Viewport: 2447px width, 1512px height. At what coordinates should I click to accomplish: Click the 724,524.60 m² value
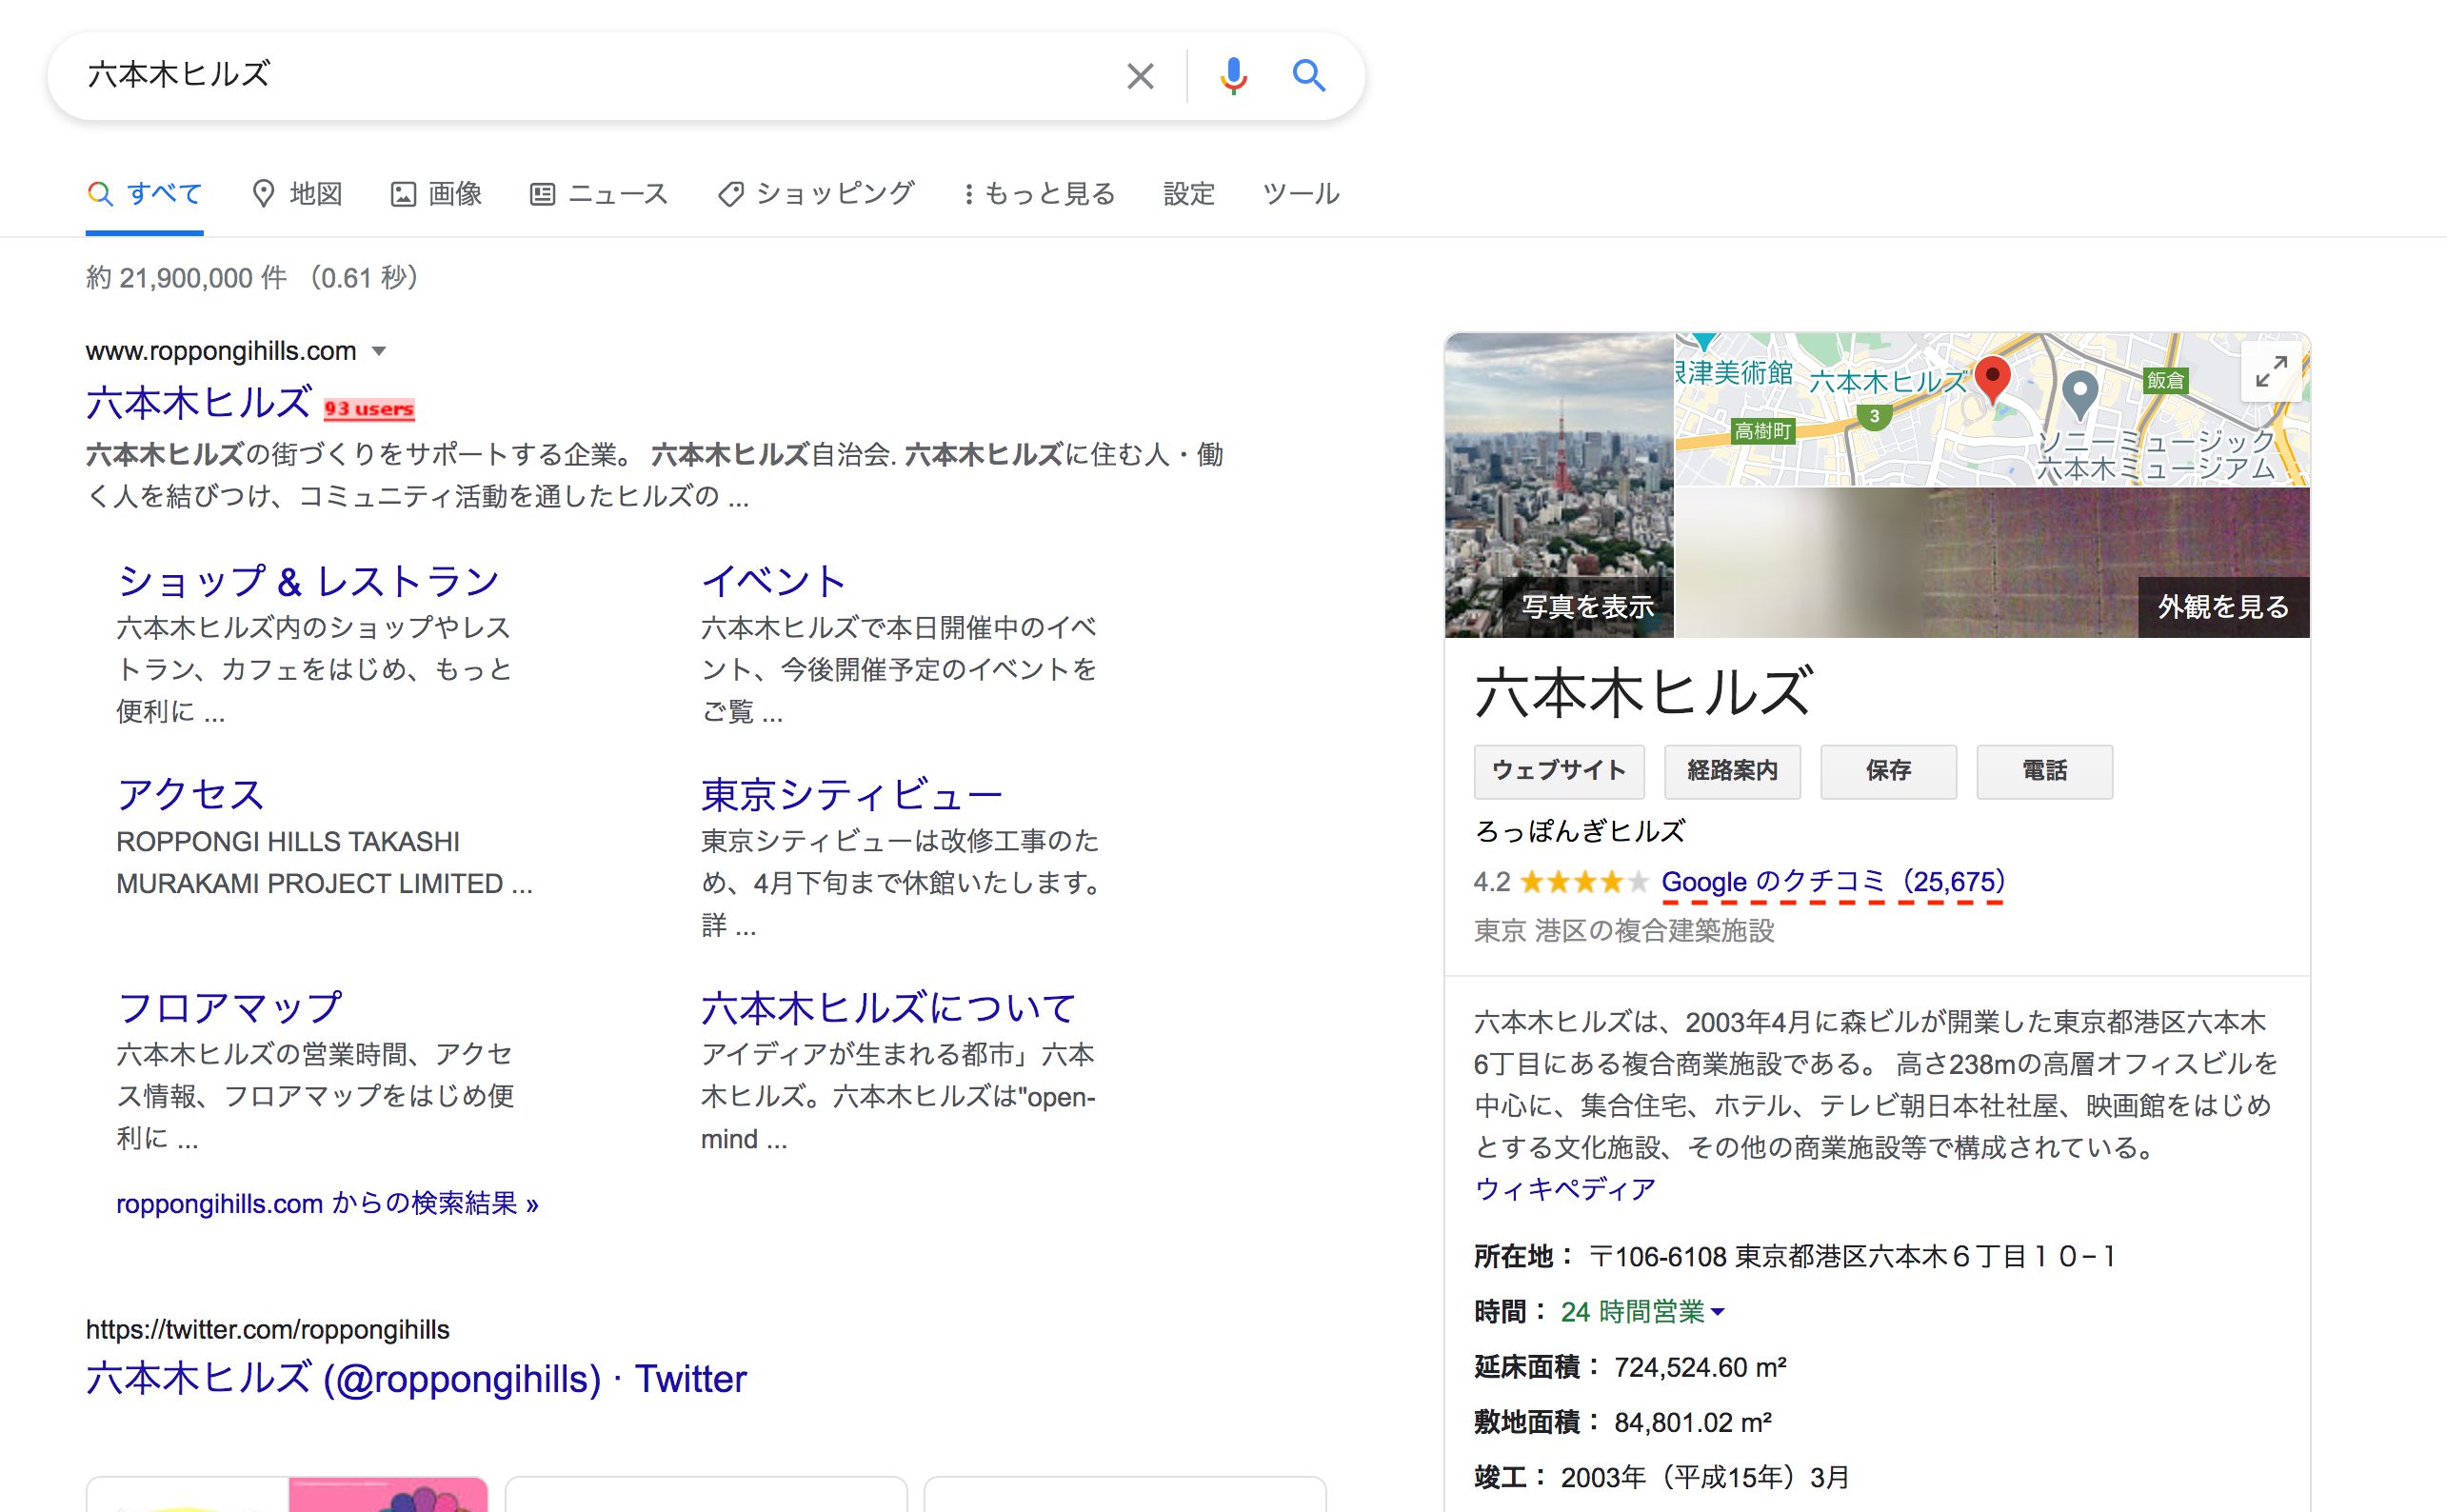click(x=1700, y=1367)
